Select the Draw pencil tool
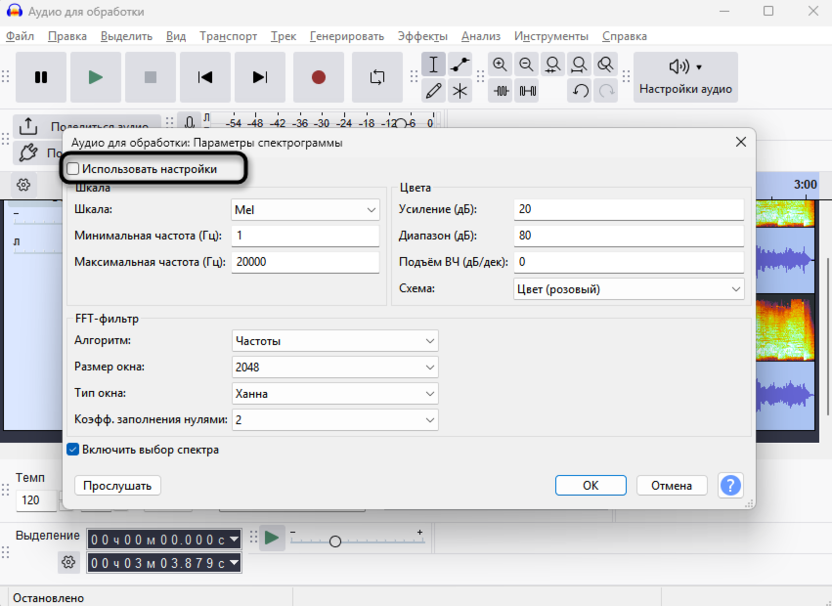832x606 pixels. coord(433,91)
